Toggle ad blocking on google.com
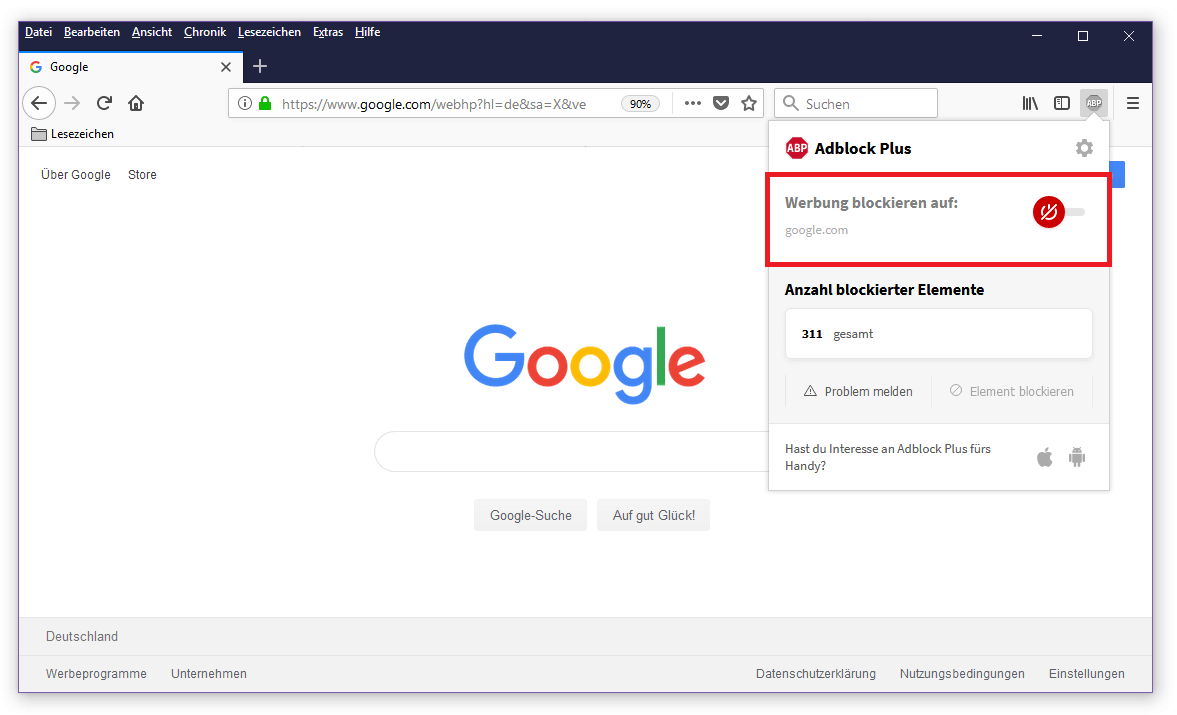 (1058, 212)
